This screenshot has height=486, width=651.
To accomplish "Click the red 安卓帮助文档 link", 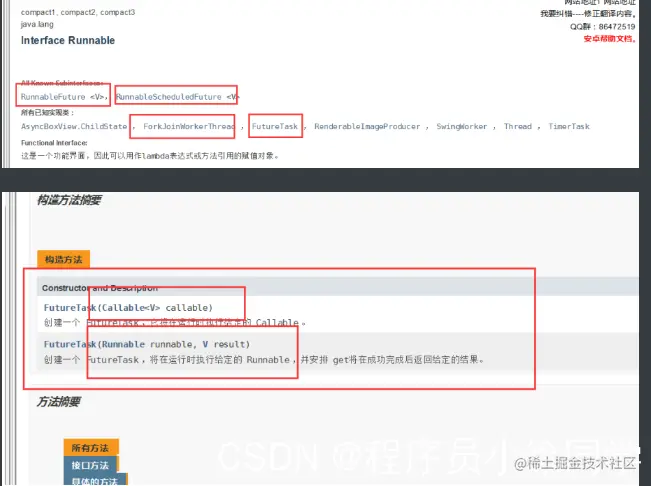I will point(609,39).
